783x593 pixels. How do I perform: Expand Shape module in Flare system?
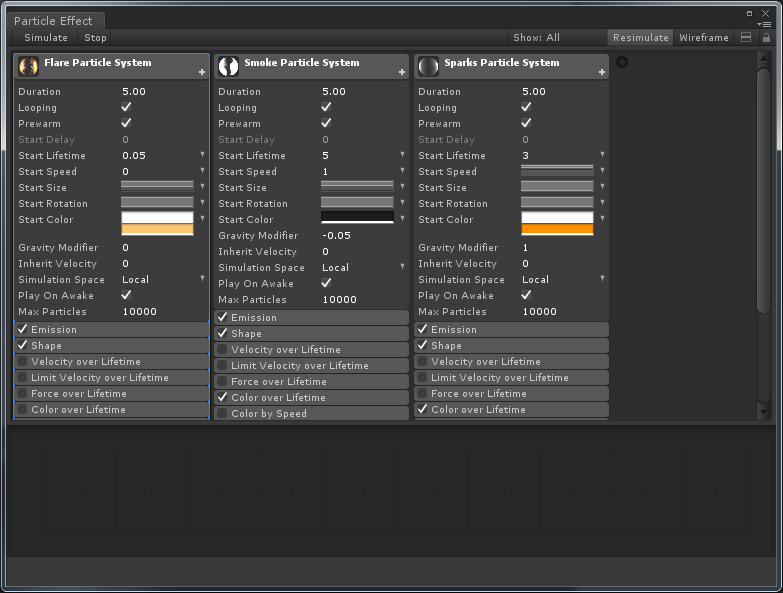tap(111, 345)
